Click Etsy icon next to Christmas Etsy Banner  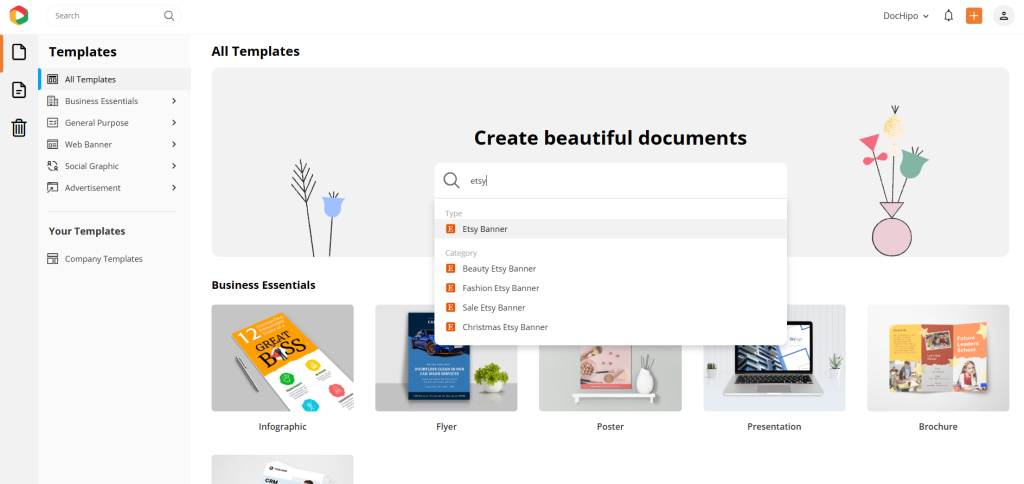pos(450,327)
